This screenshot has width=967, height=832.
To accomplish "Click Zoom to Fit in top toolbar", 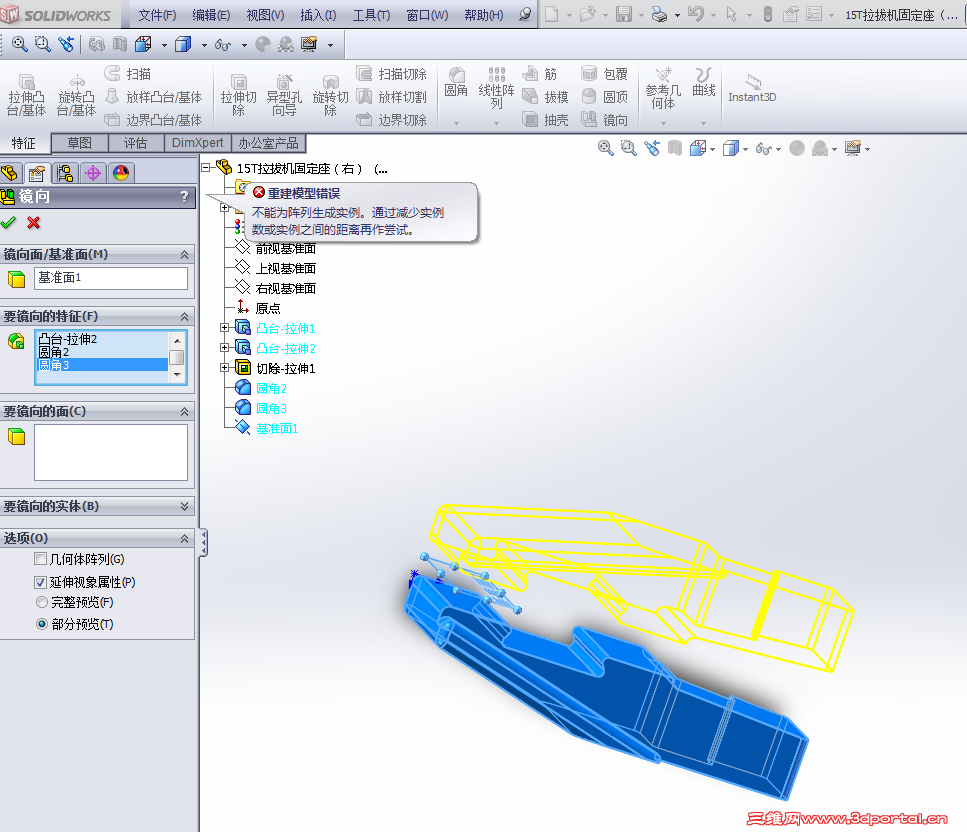I will coord(20,44).
